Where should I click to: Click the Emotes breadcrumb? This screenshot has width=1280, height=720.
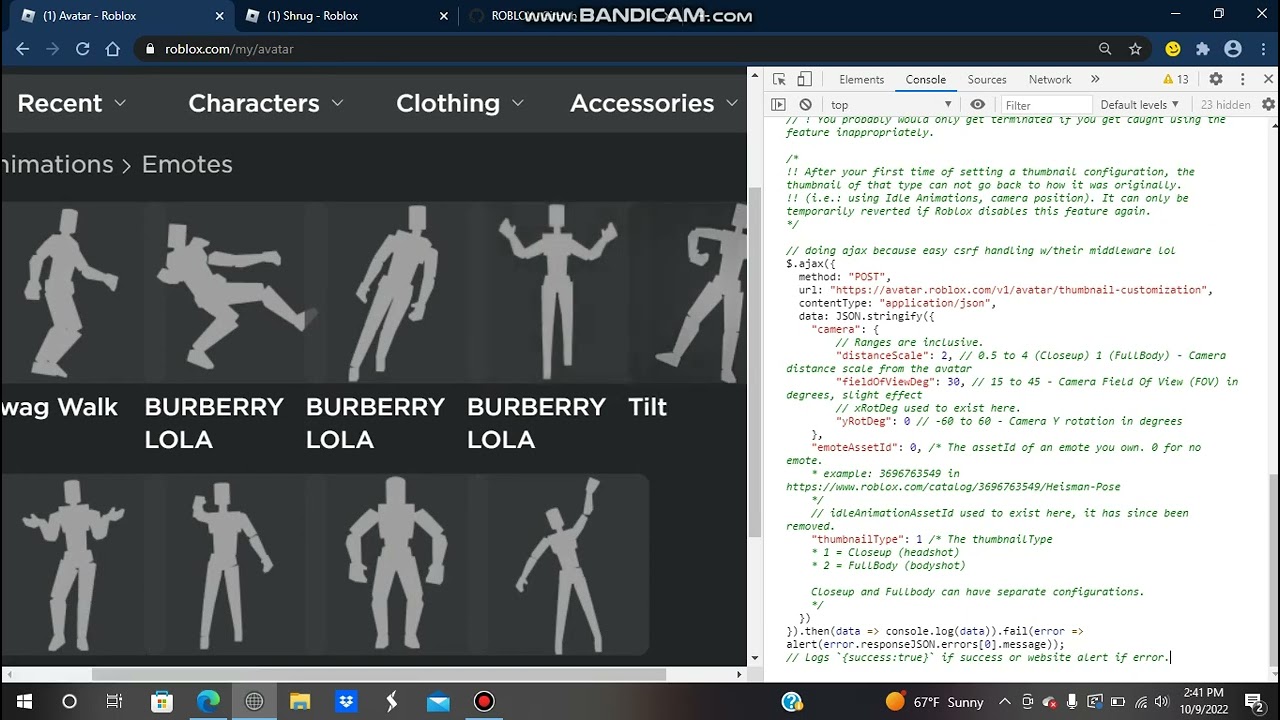point(187,164)
